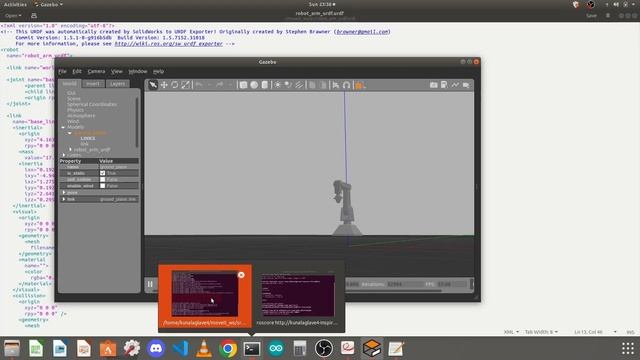Viewport: 640px width, 360px height.
Task: Open OBS Studio from the dock
Action: click(324, 349)
